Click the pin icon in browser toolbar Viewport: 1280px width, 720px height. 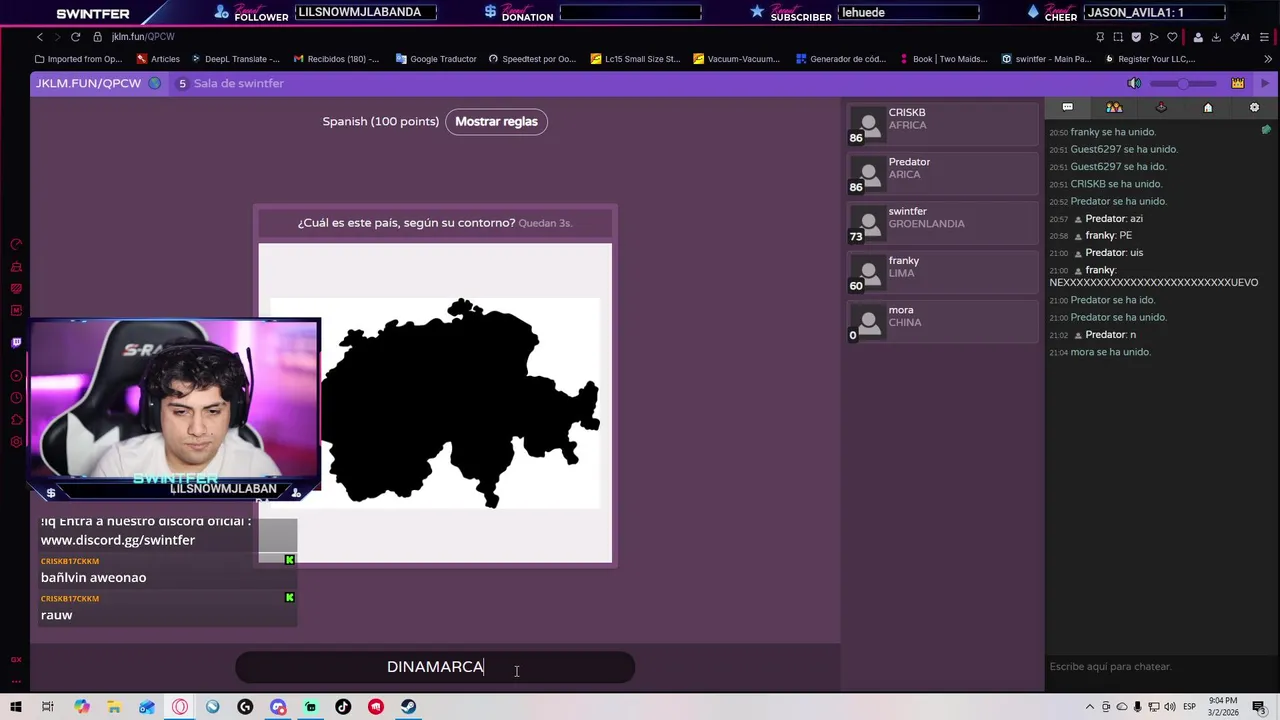tap(1100, 37)
